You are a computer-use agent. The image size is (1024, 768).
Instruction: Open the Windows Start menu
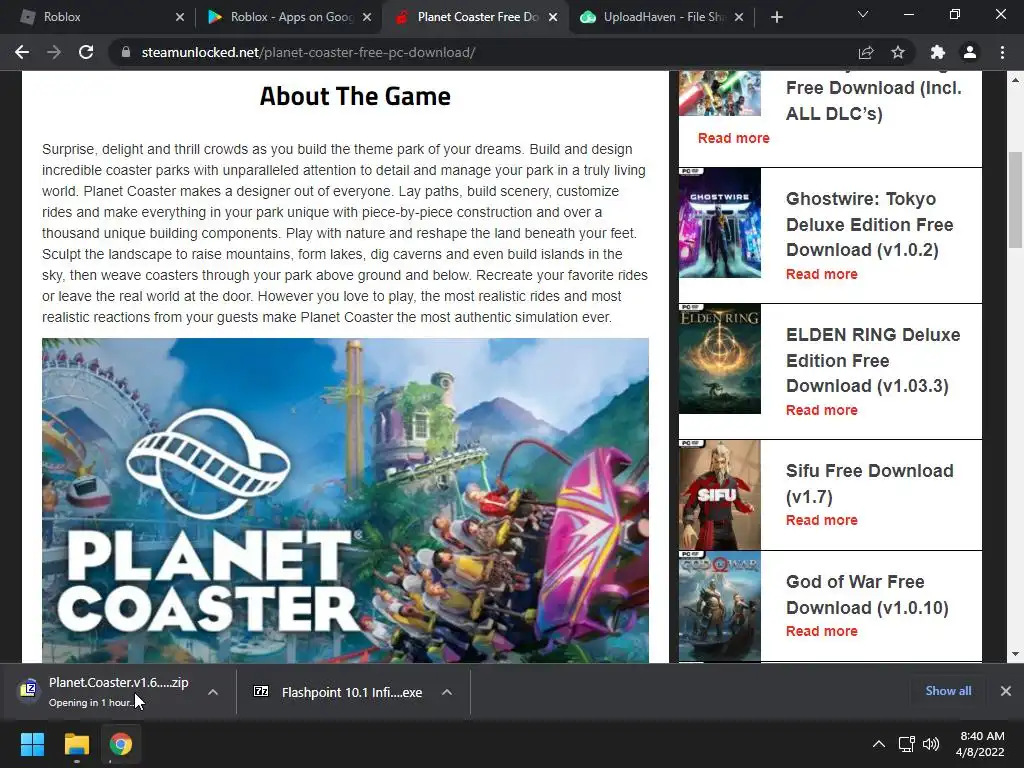coord(32,744)
